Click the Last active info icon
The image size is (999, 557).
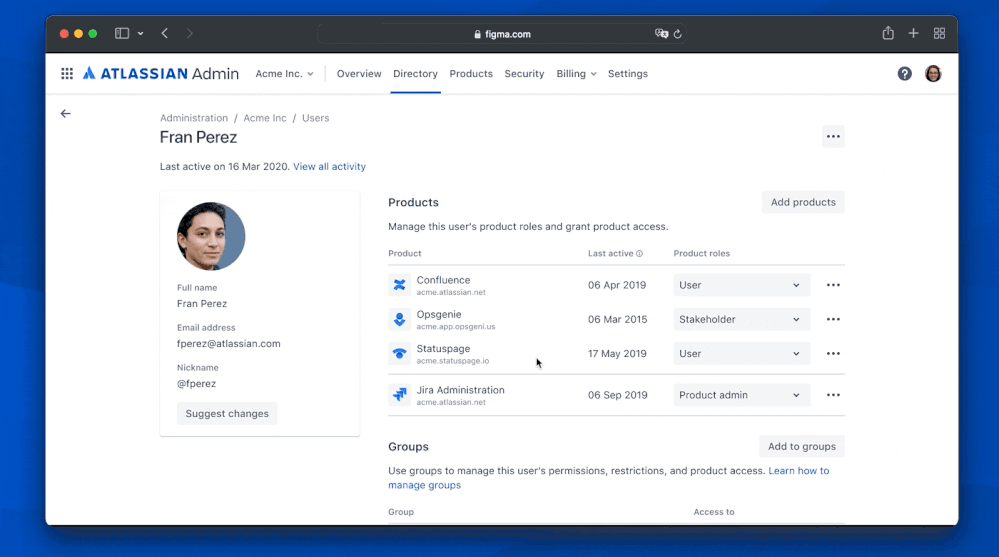[x=639, y=254]
